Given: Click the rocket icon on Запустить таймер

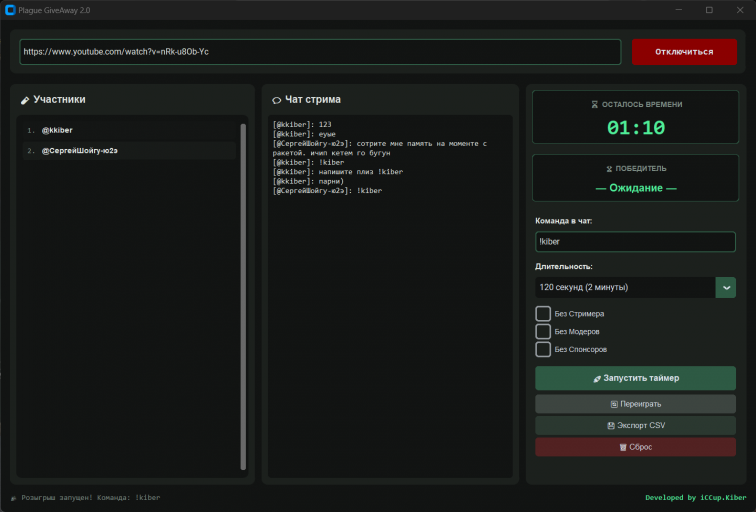Looking at the screenshot, I should (597, 379).
